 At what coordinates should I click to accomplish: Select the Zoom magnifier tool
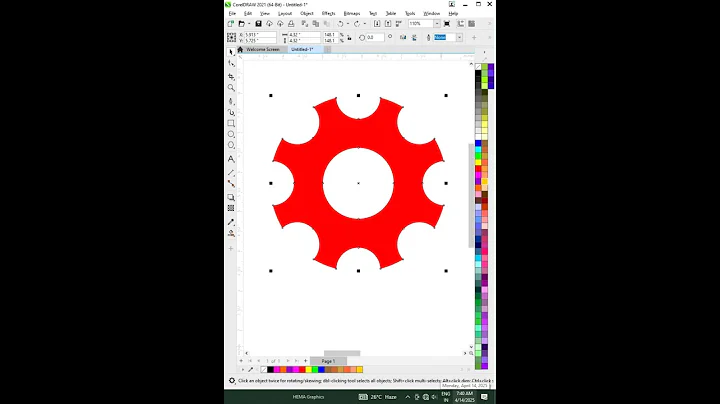pos(231,88)
